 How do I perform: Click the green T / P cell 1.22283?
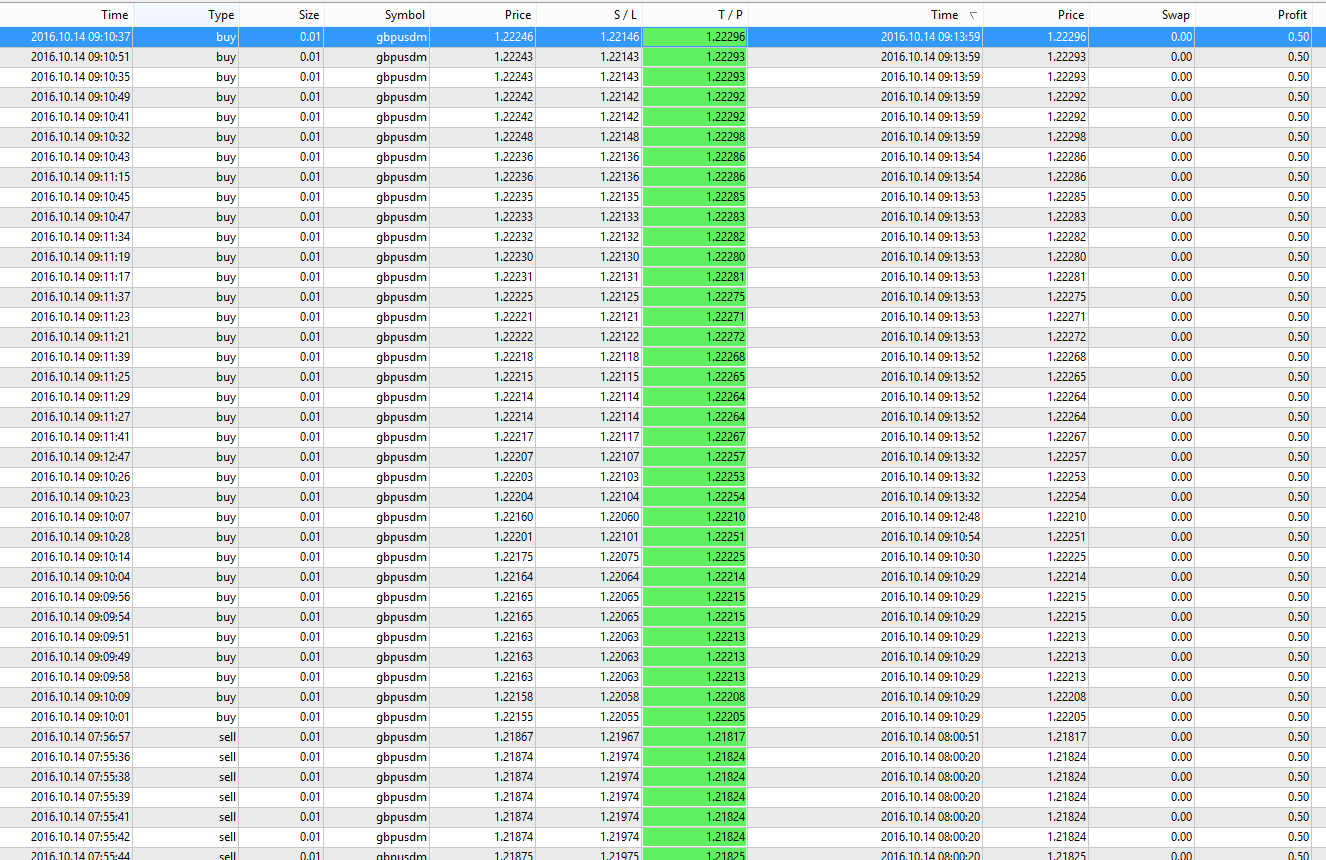[x=695, y=217]
